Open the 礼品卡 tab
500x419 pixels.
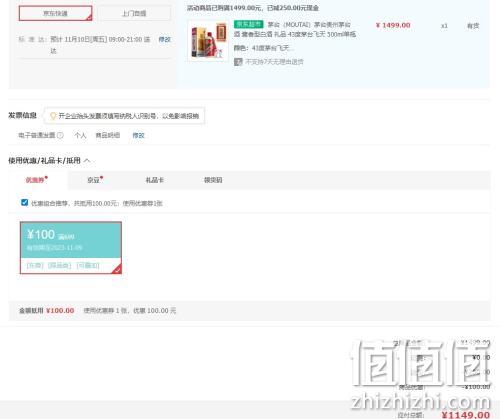click(x=155, y=180)
